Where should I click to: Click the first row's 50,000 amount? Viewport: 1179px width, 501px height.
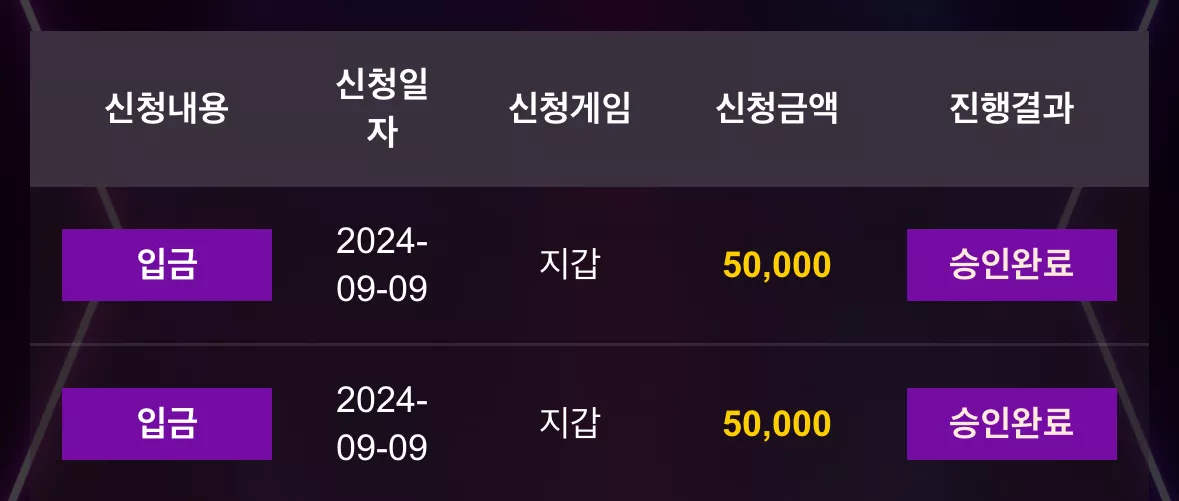point(777,265)
